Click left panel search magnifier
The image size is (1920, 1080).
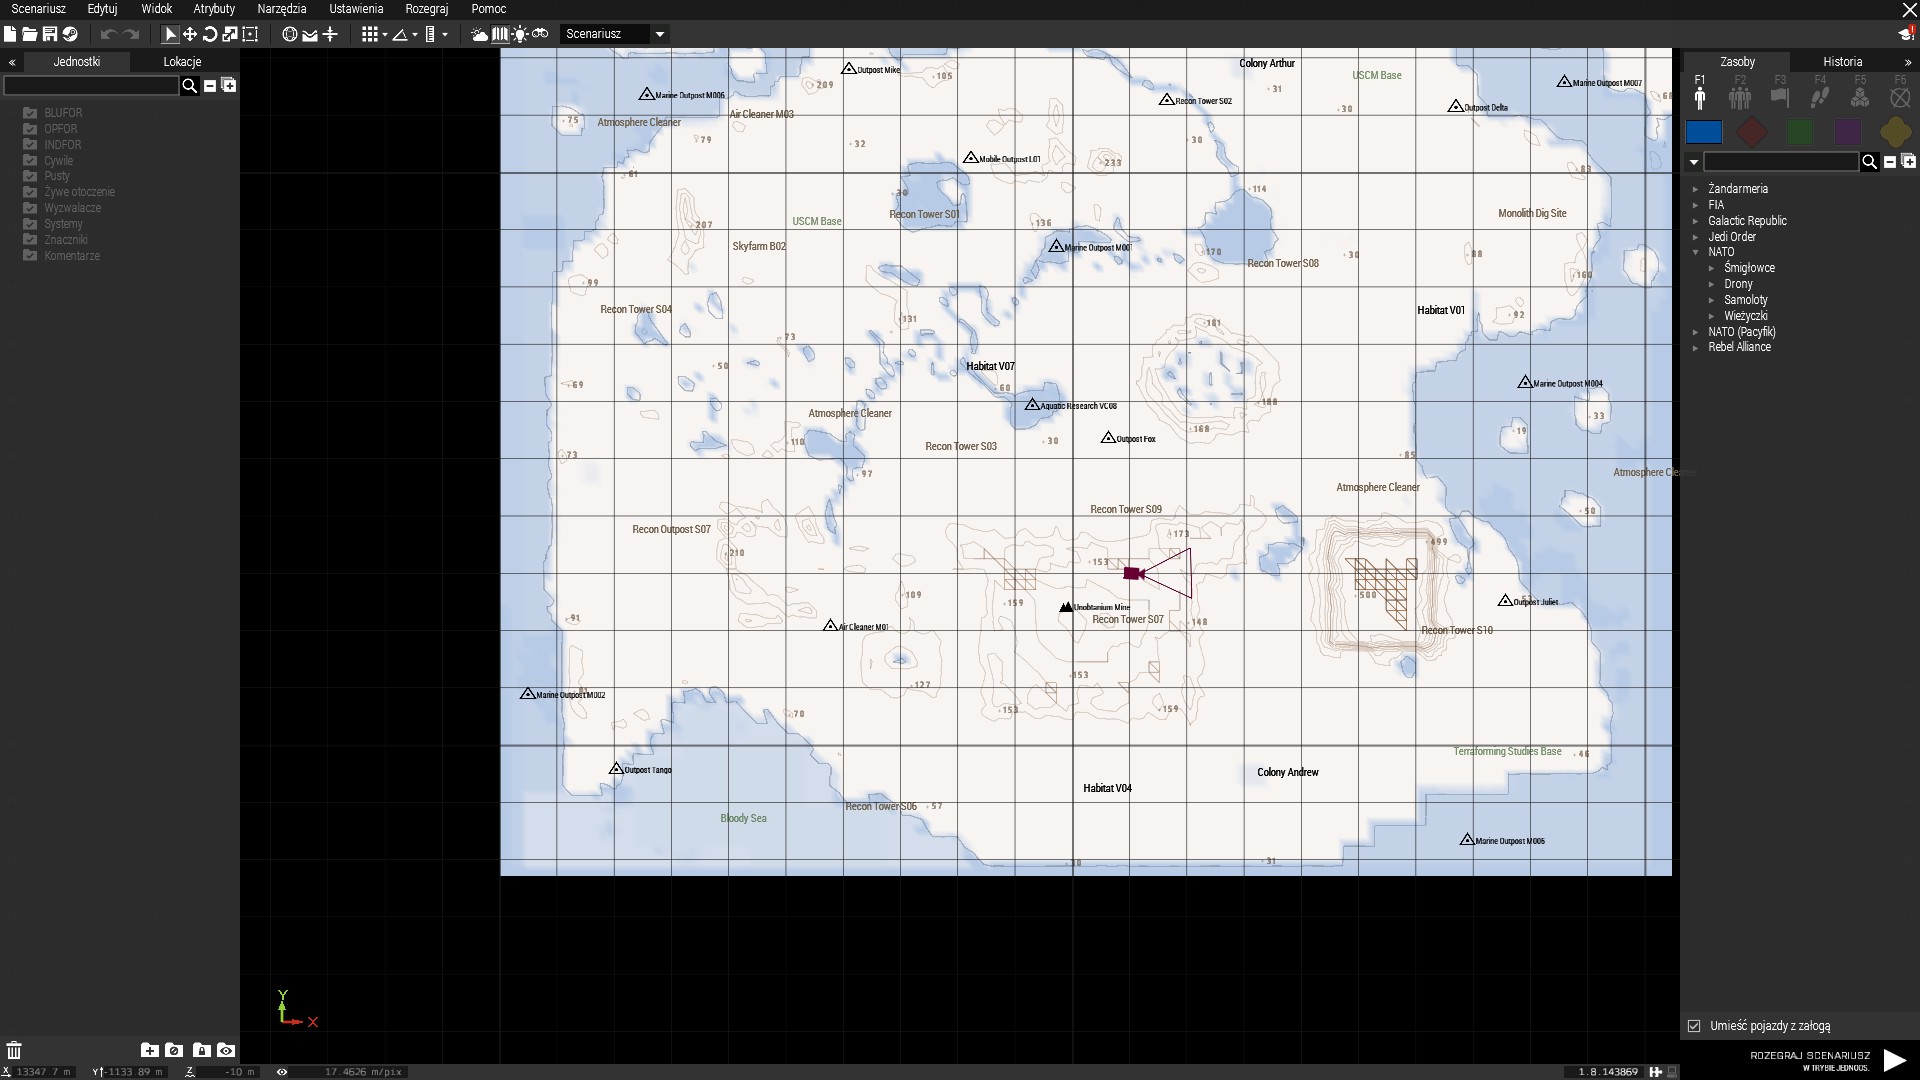[189, 86]
